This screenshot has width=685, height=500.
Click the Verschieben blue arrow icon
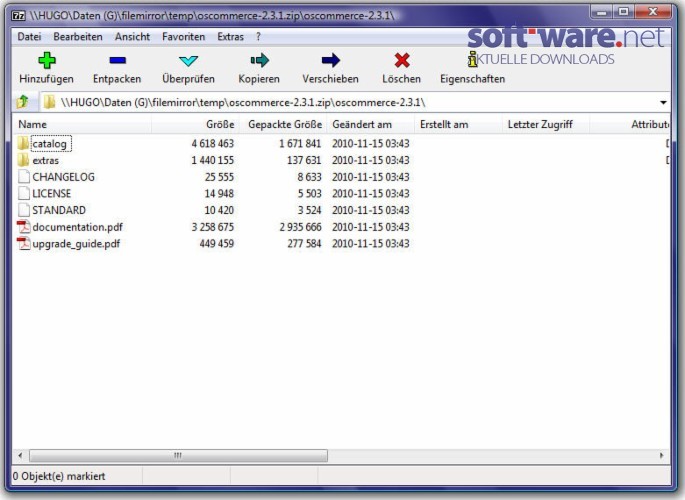click(x=331, y=60)
